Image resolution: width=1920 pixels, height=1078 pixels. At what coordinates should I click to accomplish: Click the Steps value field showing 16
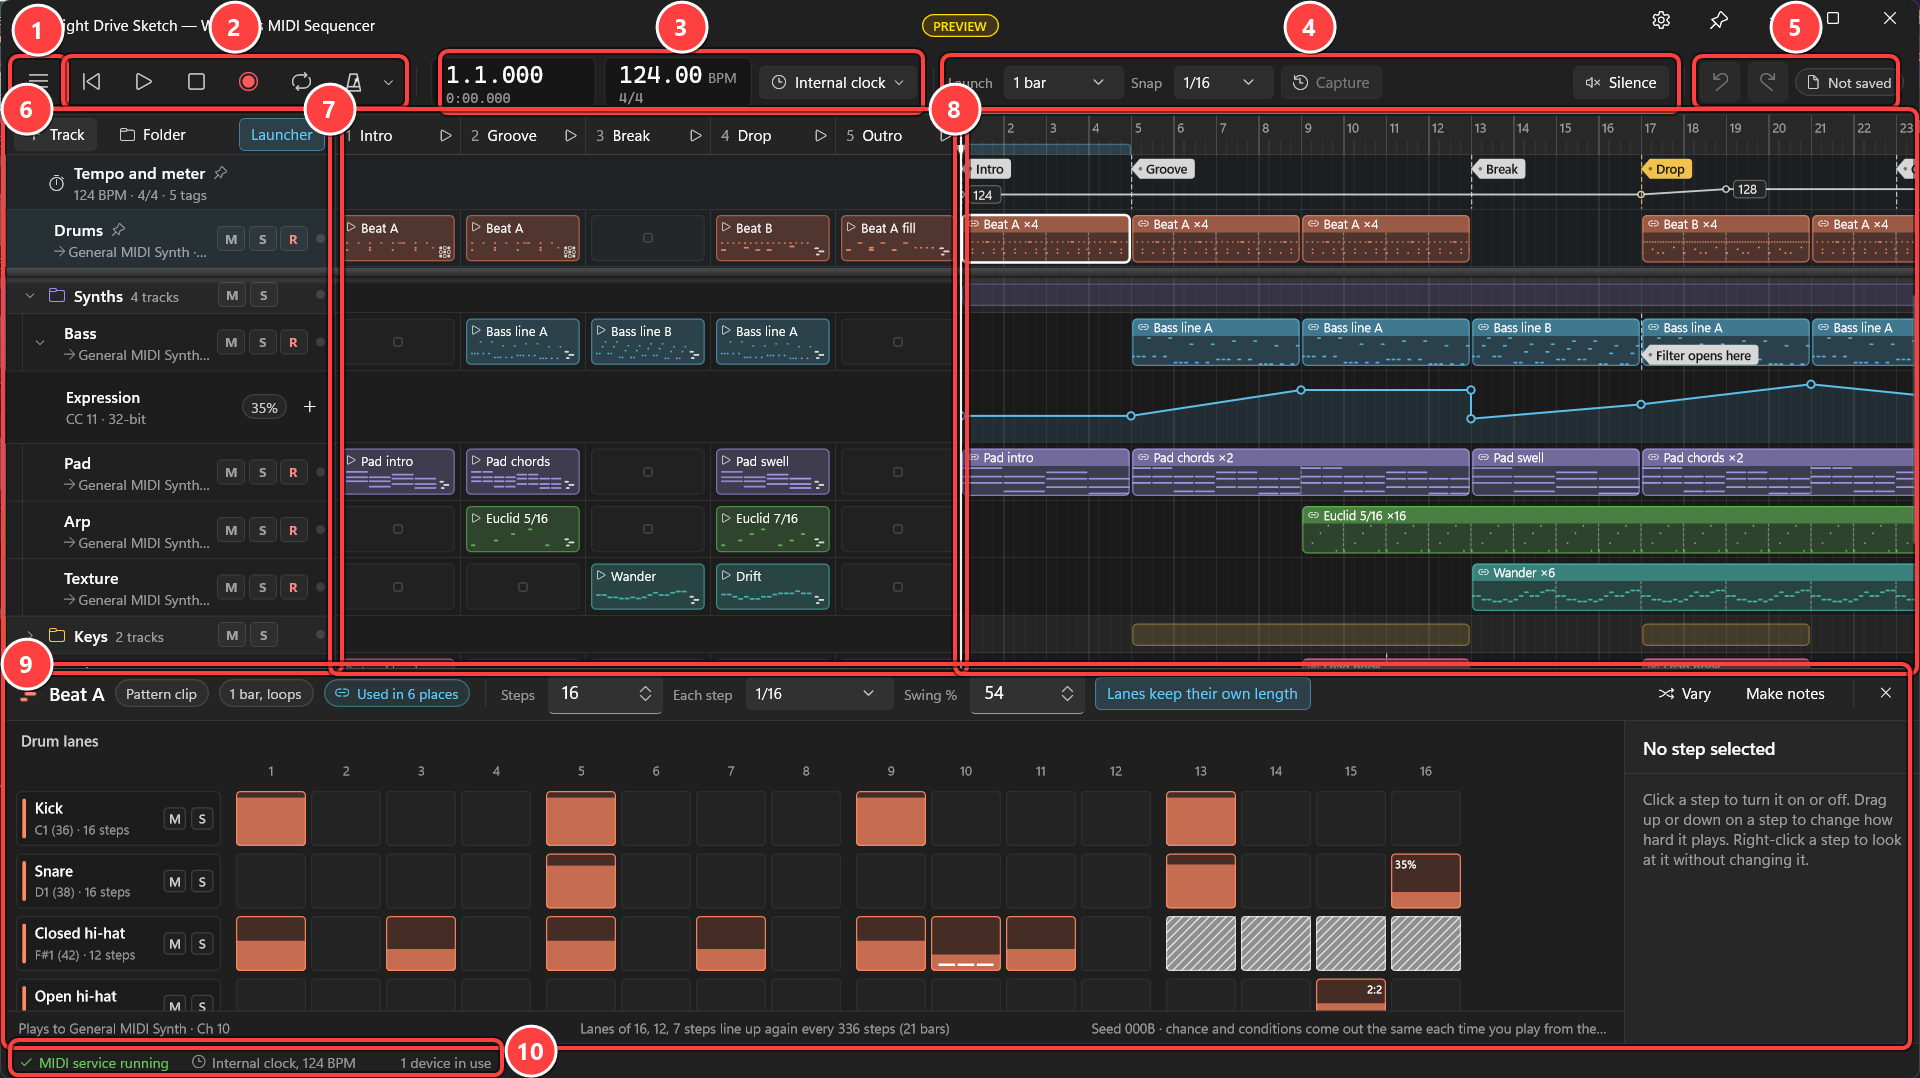point(605,694)
